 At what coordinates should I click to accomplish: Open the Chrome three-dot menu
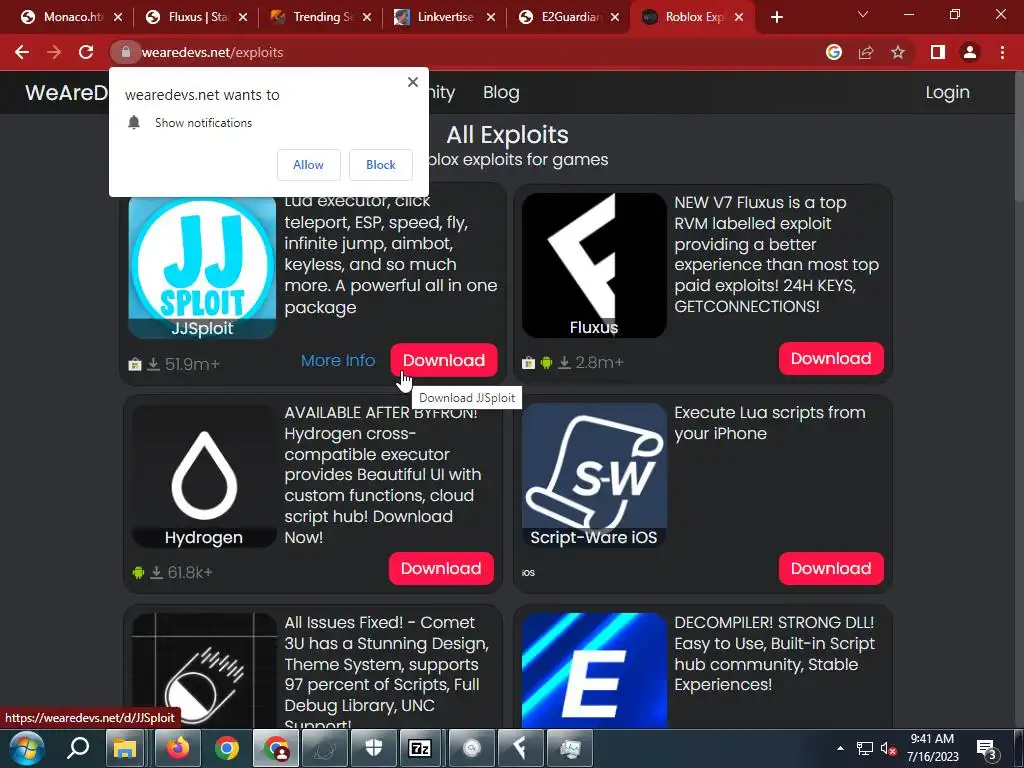pyautogui.click(x=1002, y=52)
